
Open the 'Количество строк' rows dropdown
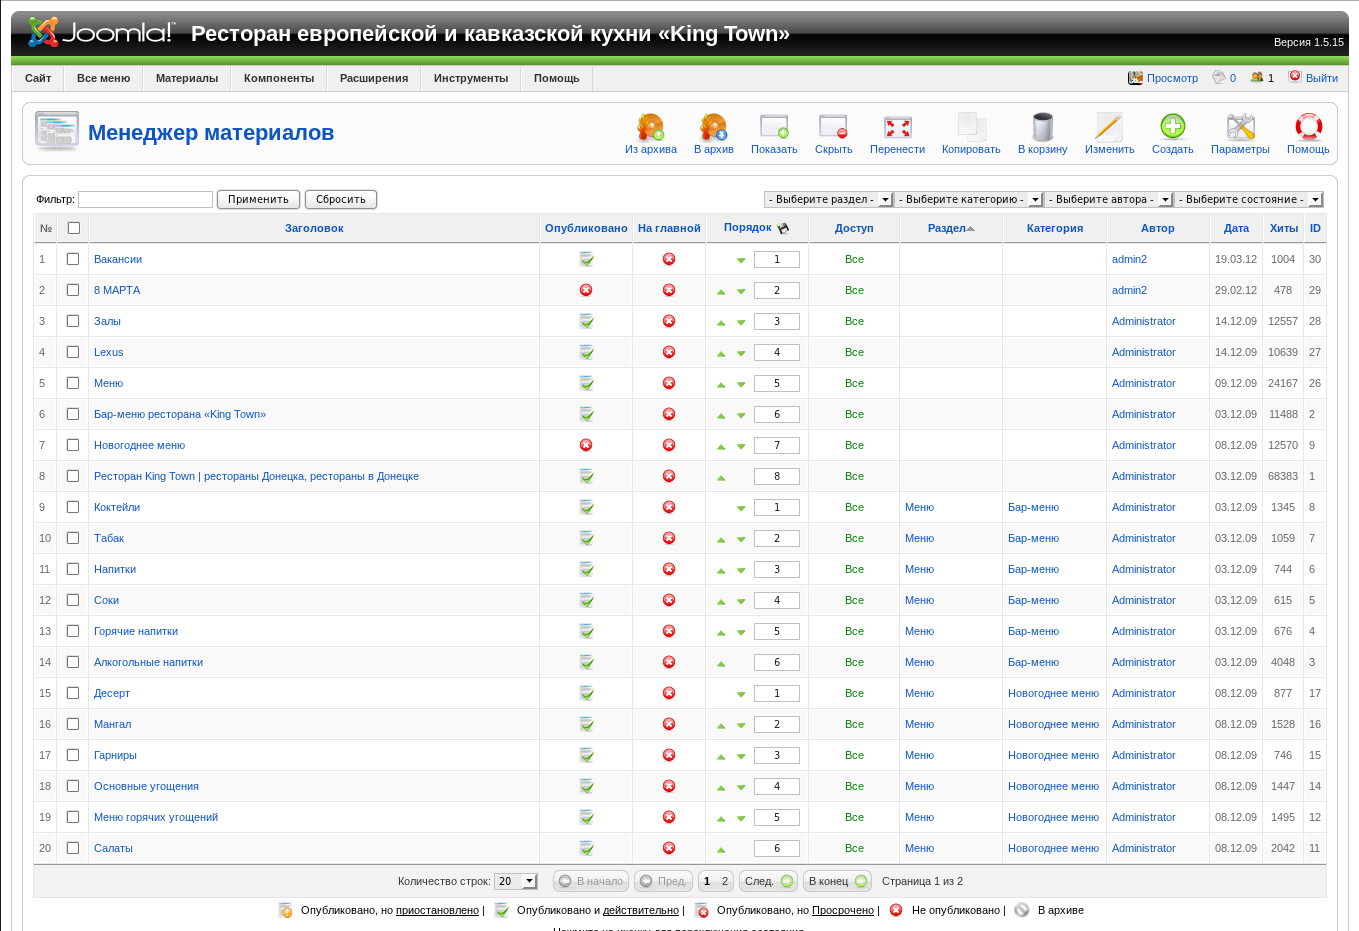(516, 881)
